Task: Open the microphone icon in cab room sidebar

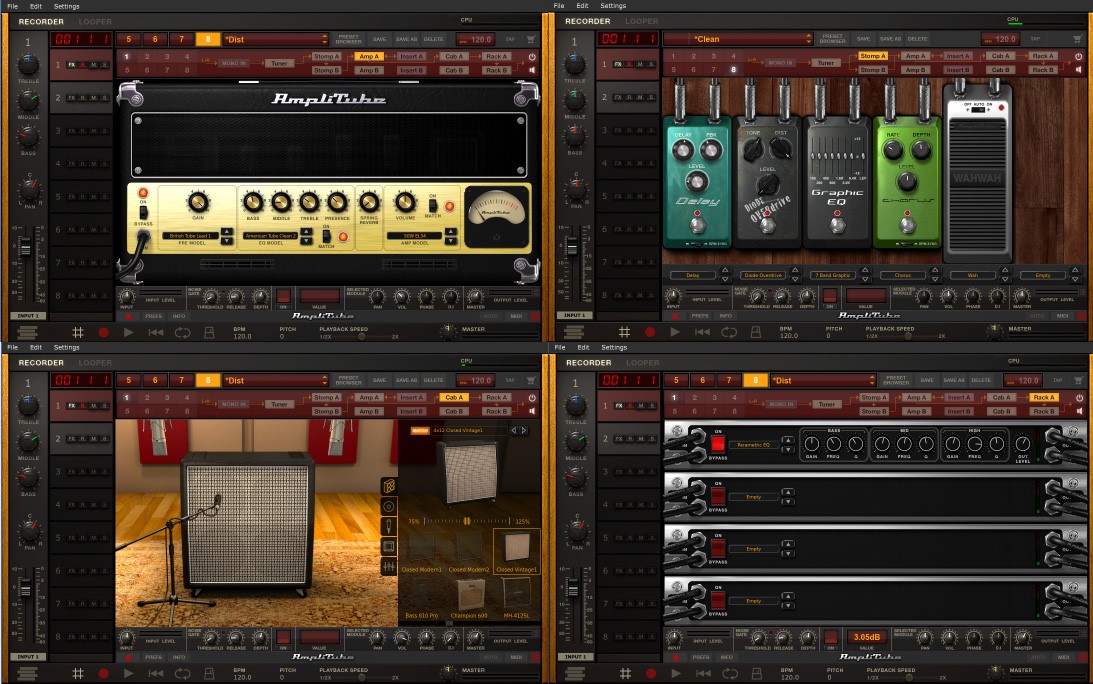Action: coord(389,526)
